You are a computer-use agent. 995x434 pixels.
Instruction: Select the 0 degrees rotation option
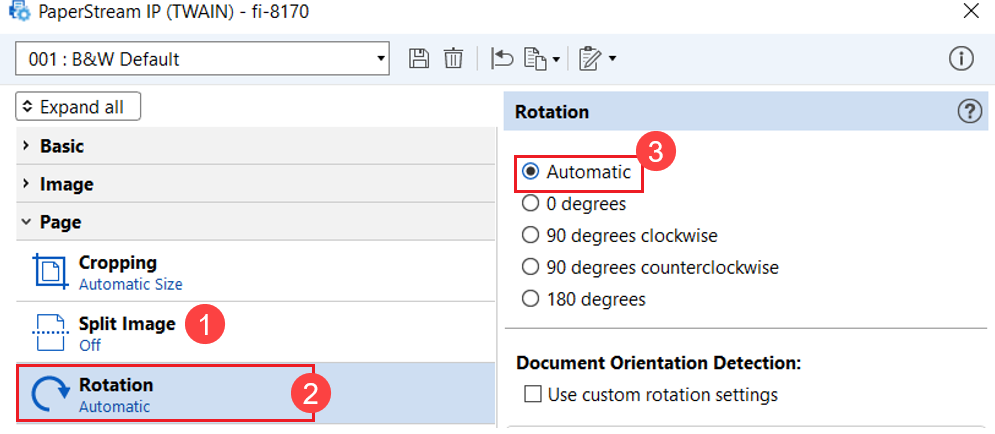[531, 204]
